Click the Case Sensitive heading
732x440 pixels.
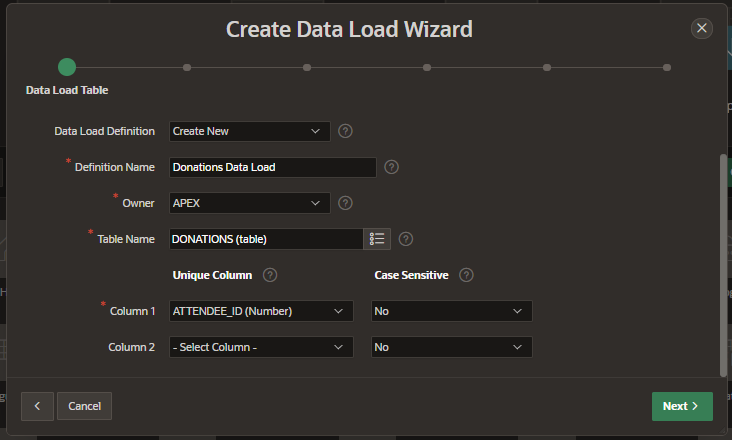point(411,275)
